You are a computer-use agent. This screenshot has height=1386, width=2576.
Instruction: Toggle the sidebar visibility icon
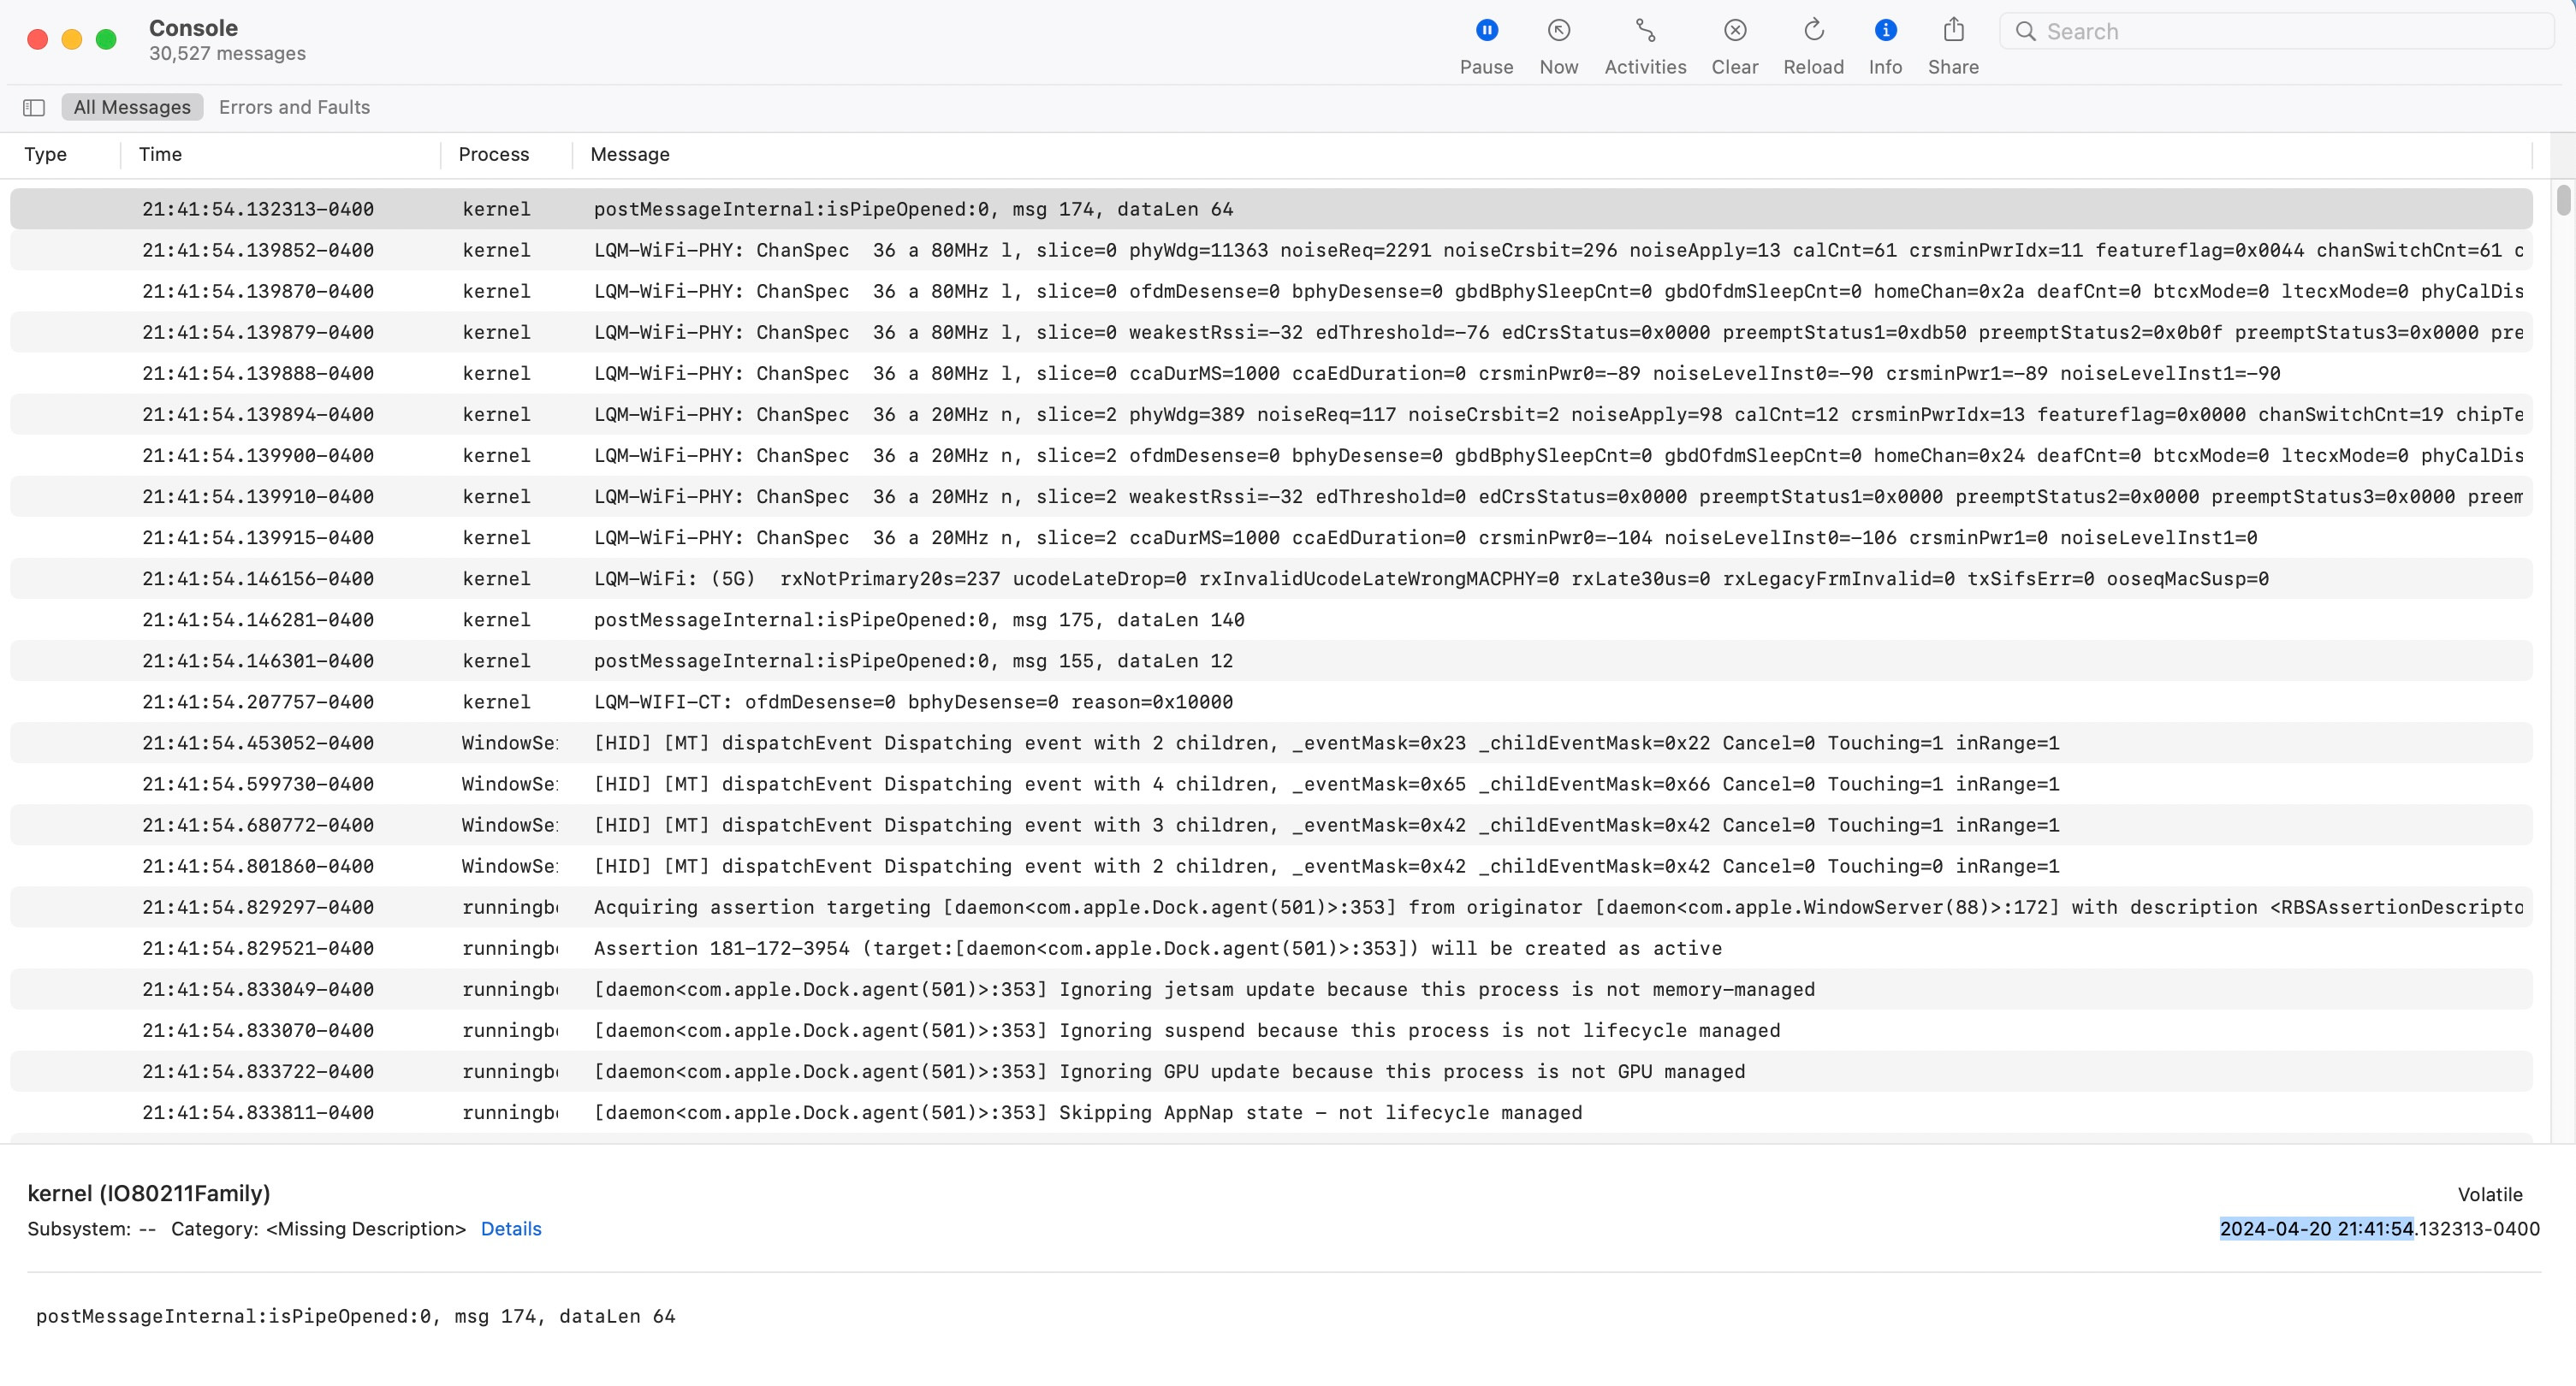click(34, 107)
